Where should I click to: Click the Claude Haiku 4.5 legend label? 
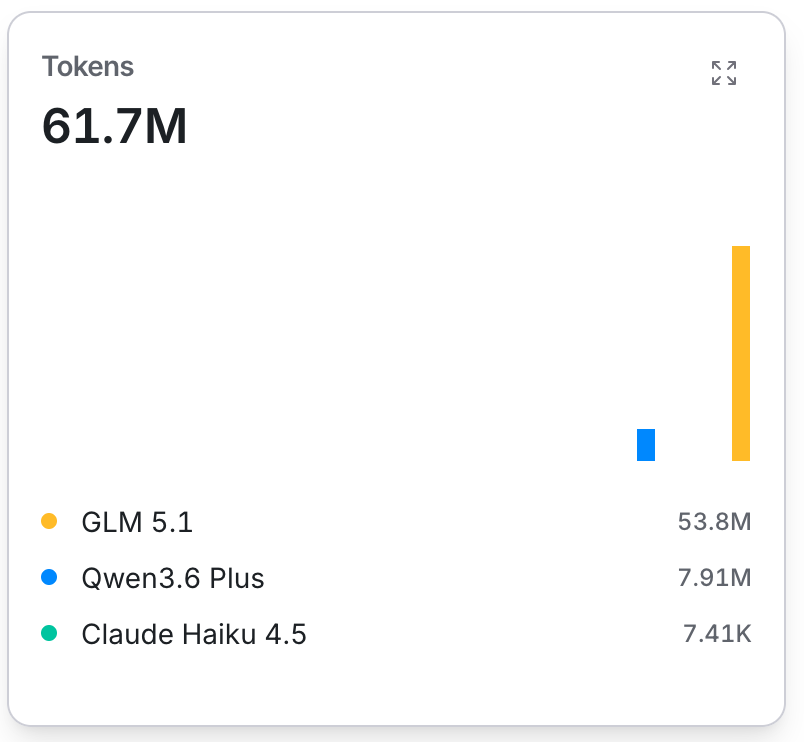tap(194, 634)
